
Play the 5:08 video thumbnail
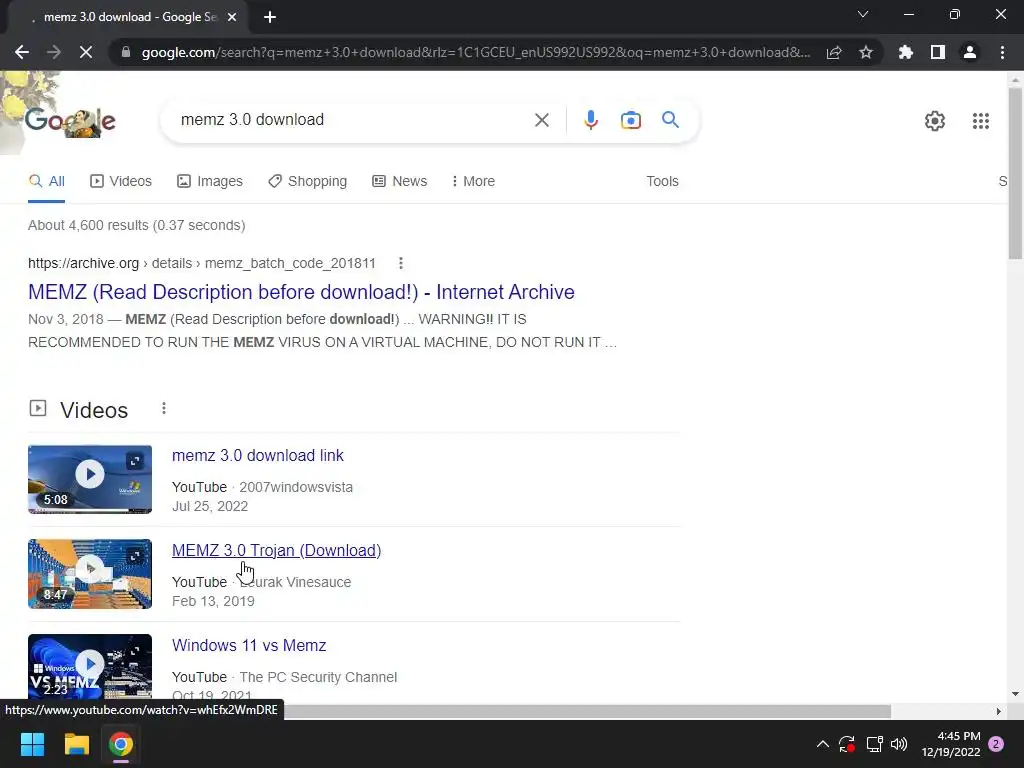pos(89,479)
